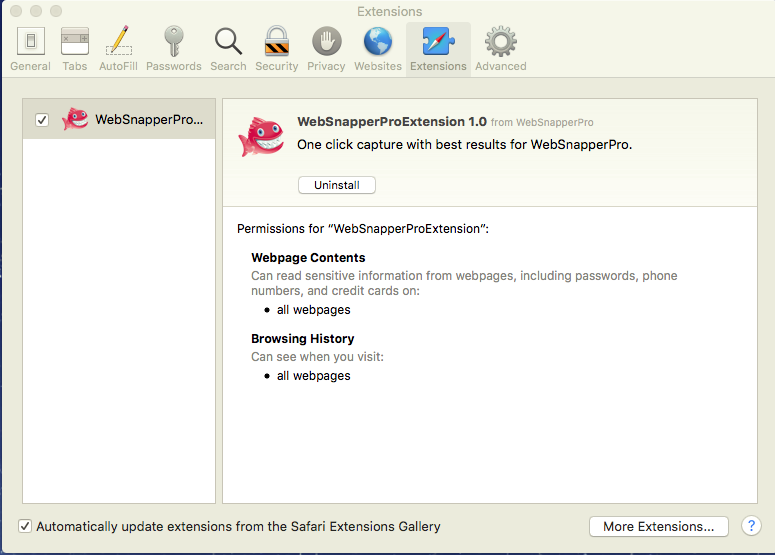Viewport: 775px width, 555px height.
Task: Open the Passwords preferences pane
Action: [173, 49]
